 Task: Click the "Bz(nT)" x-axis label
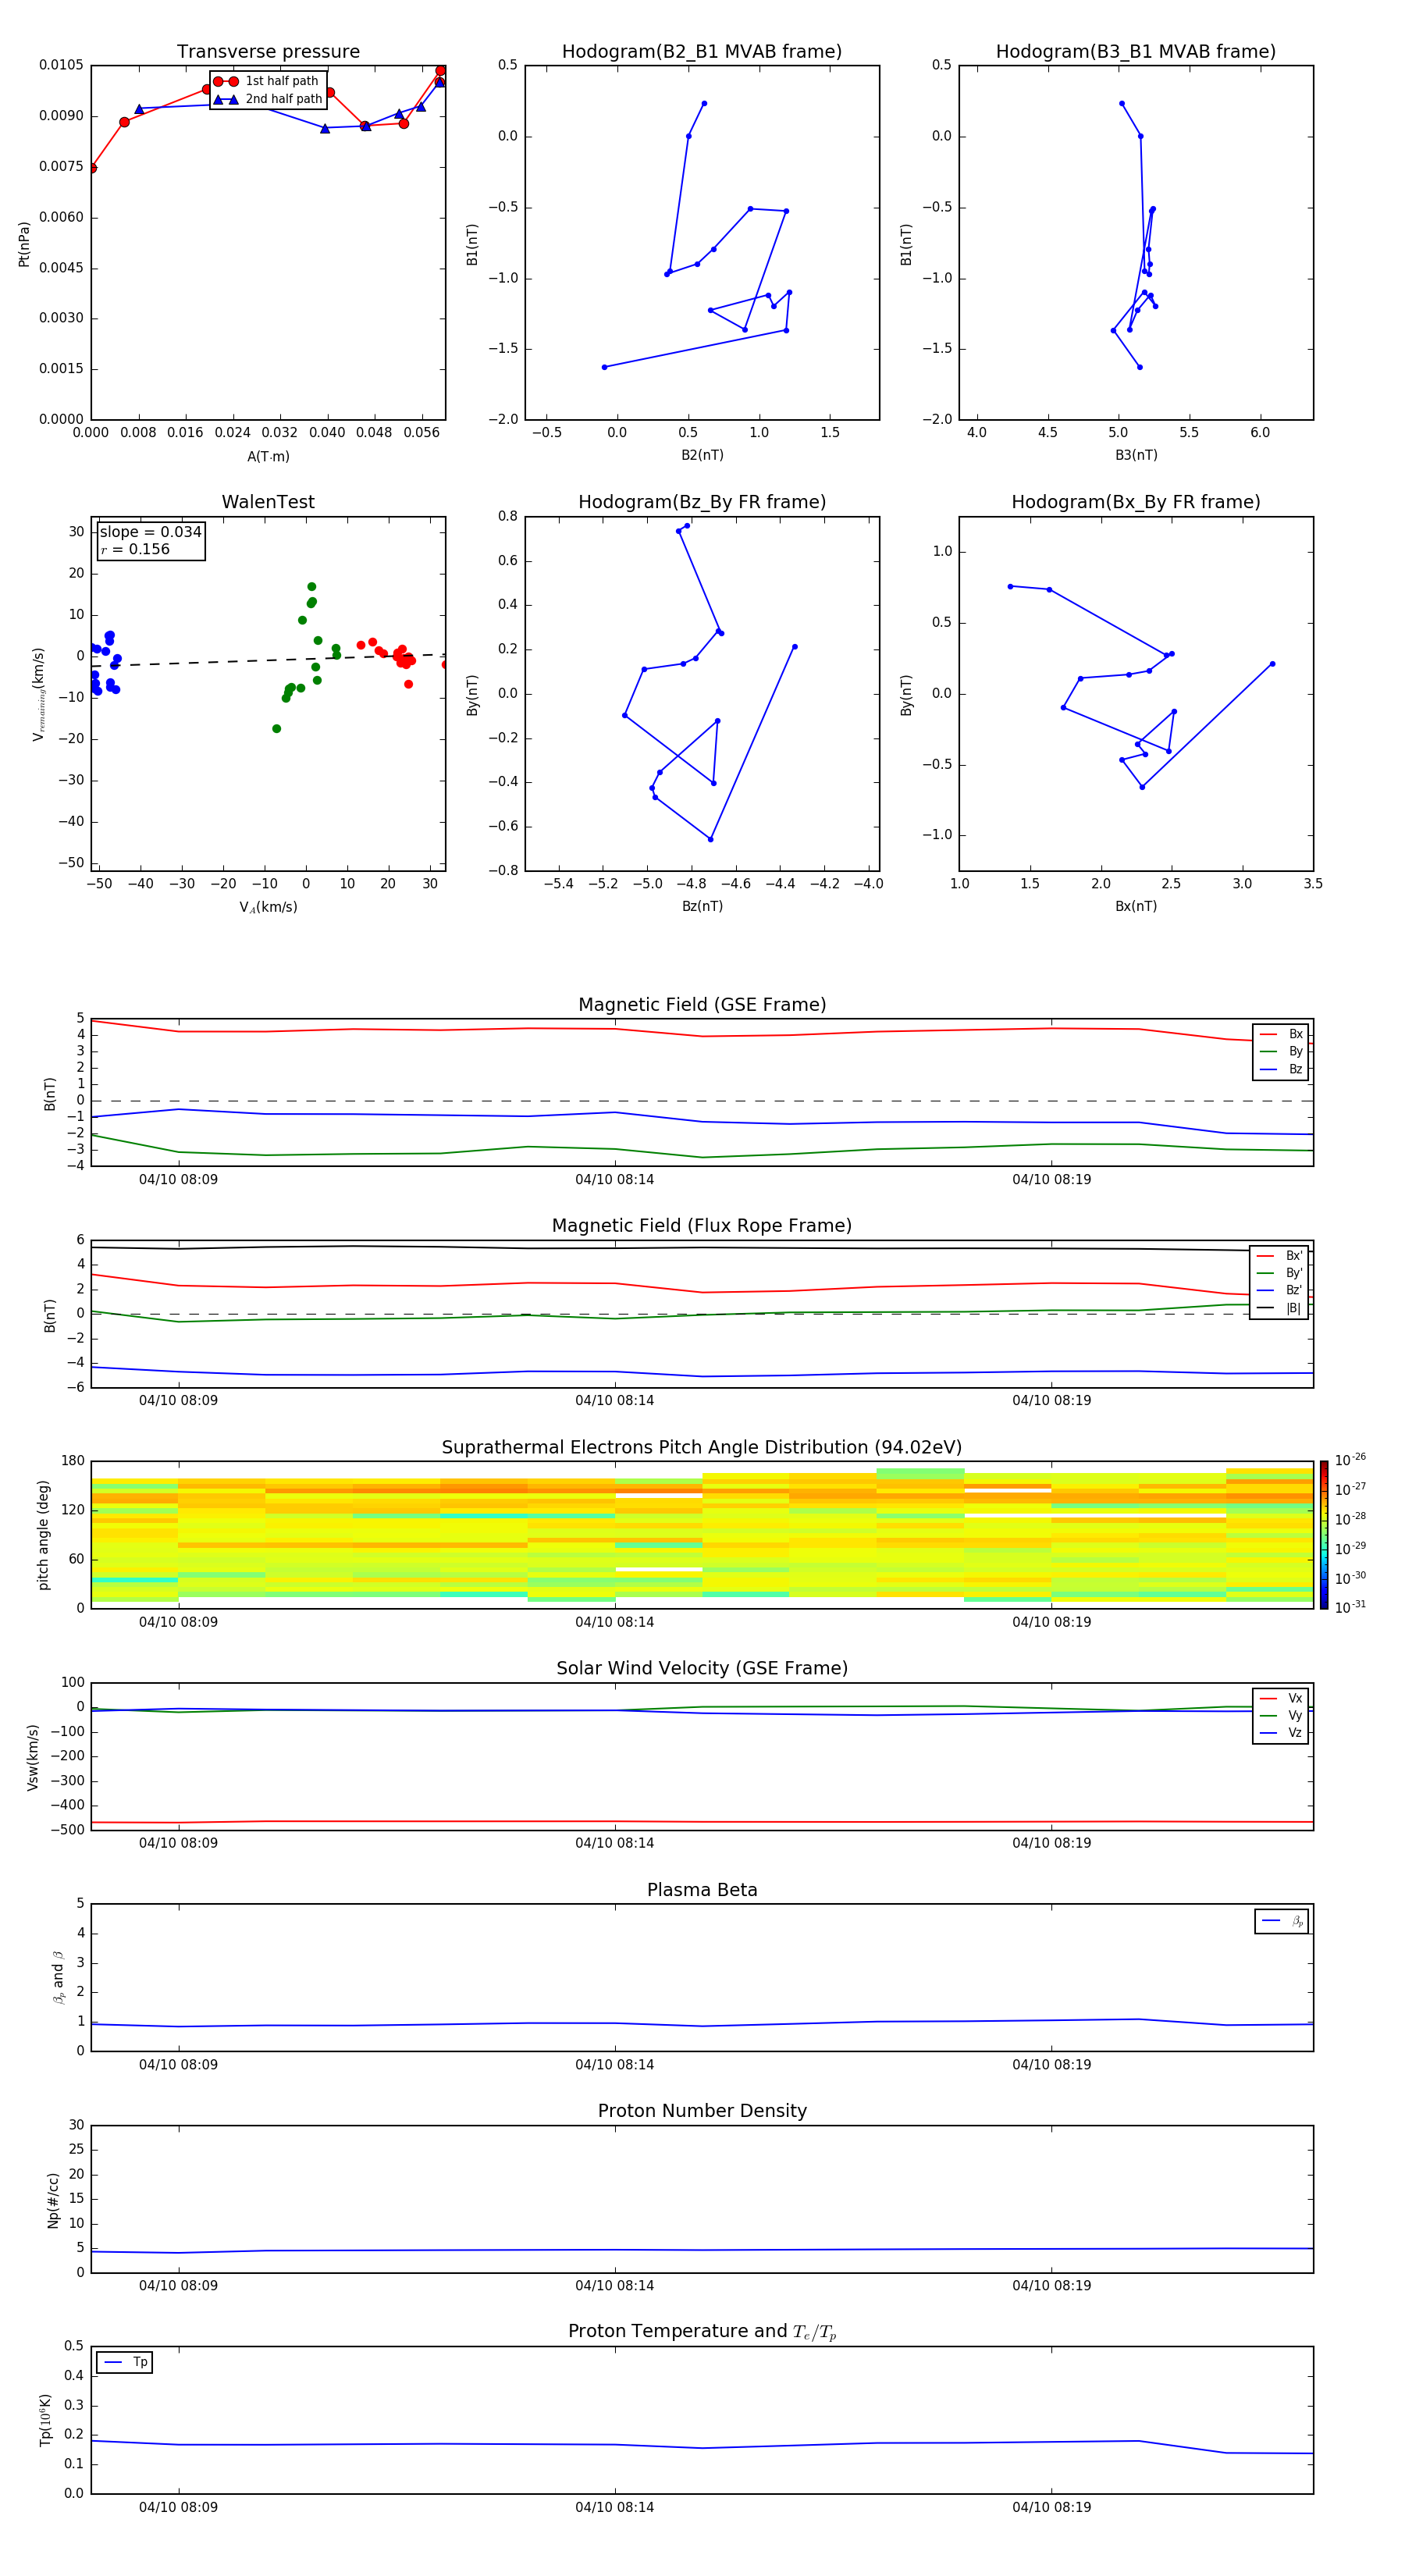tap(702, 906)
